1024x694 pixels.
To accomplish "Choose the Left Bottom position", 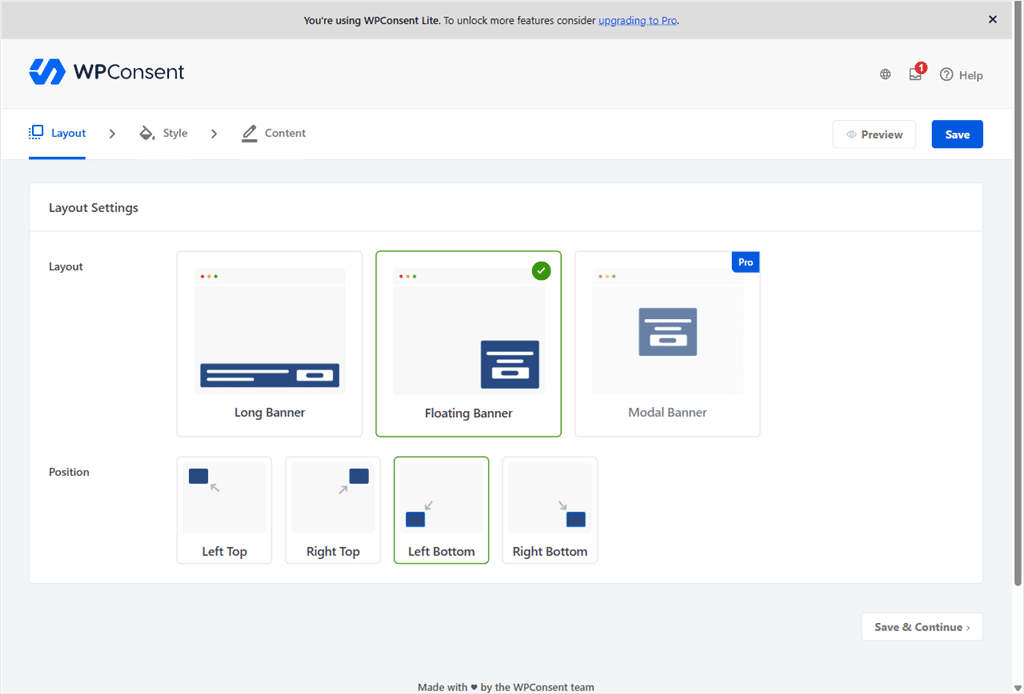I will click(441, 510).
